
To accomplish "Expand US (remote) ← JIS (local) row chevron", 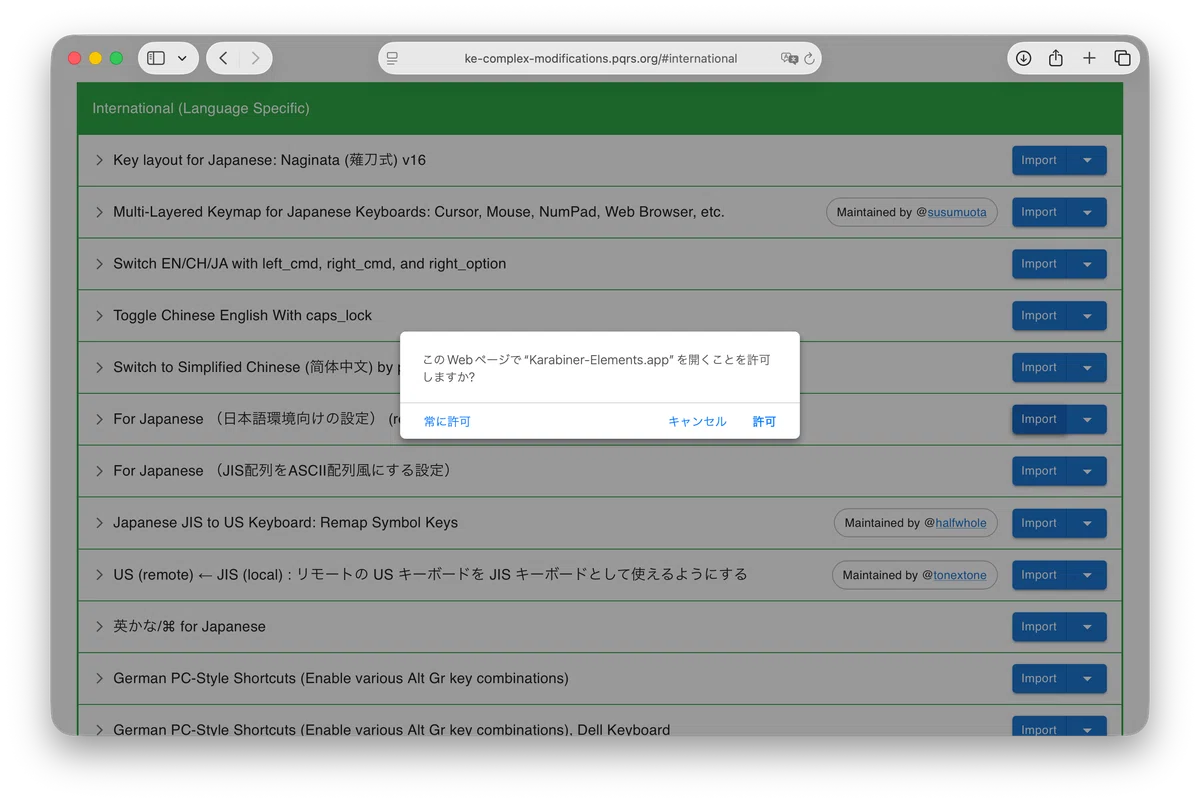I will tap(99, 575).
